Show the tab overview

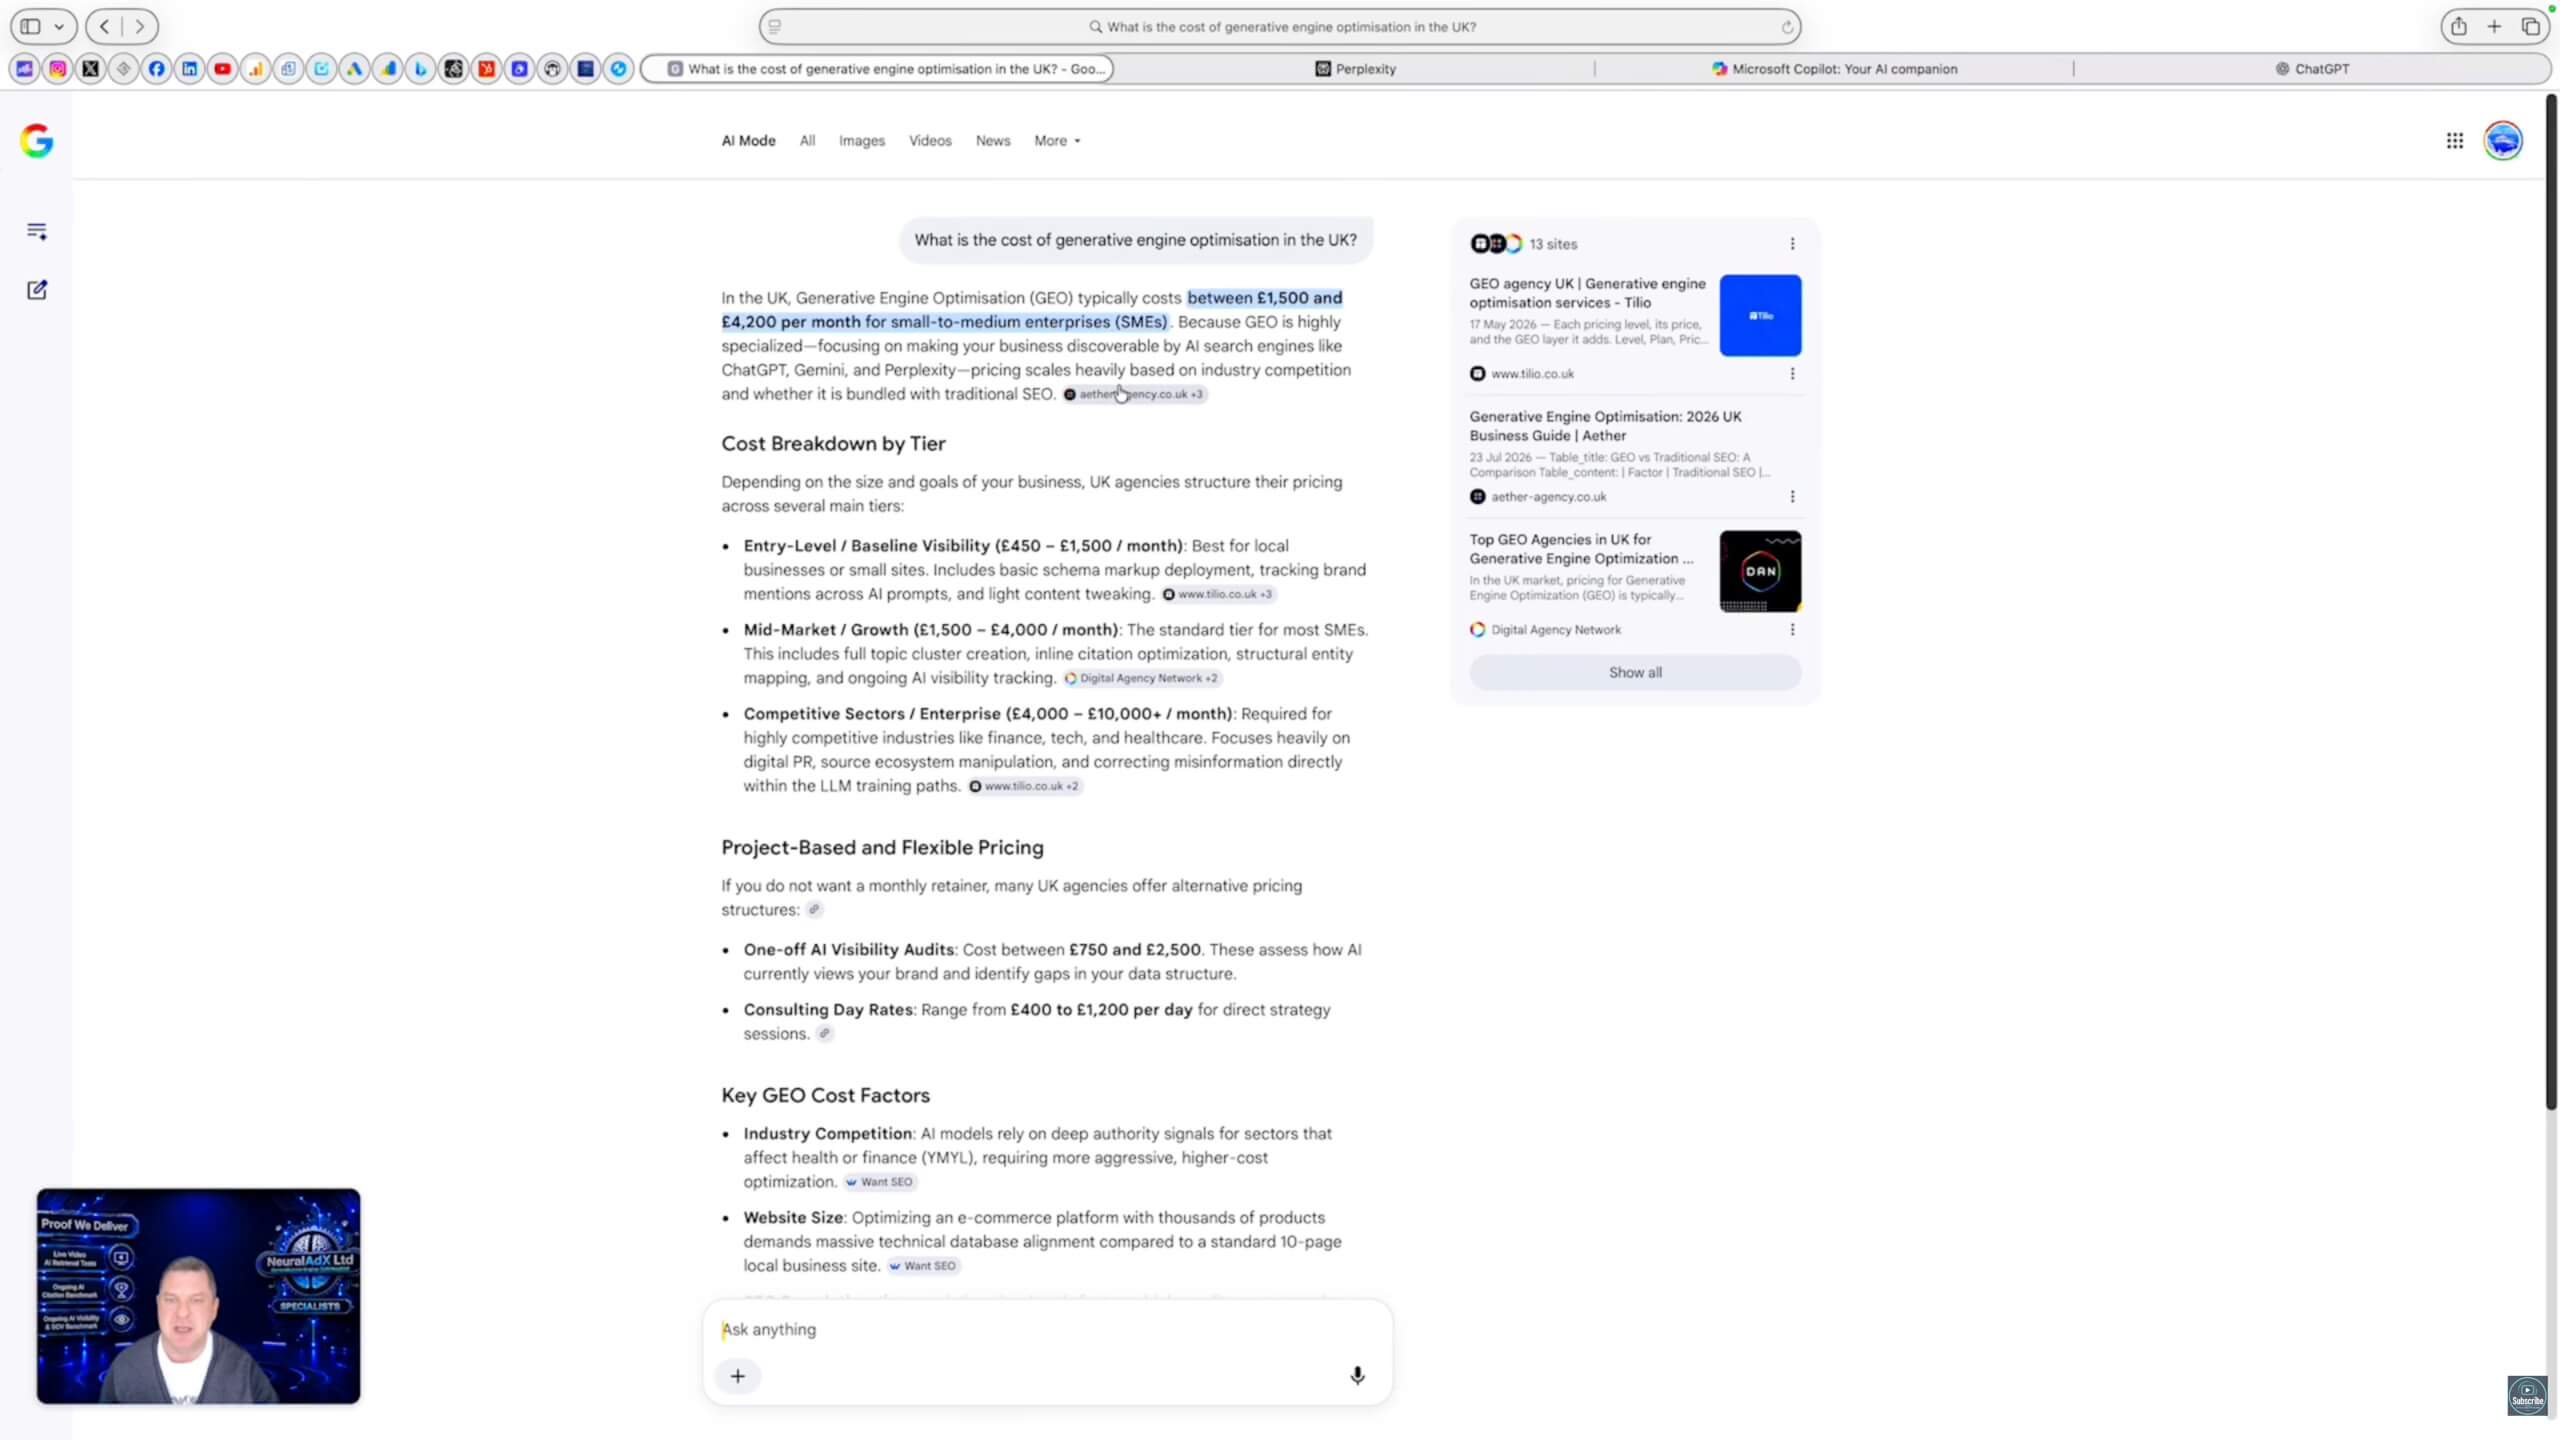(x=2531, y=27)
